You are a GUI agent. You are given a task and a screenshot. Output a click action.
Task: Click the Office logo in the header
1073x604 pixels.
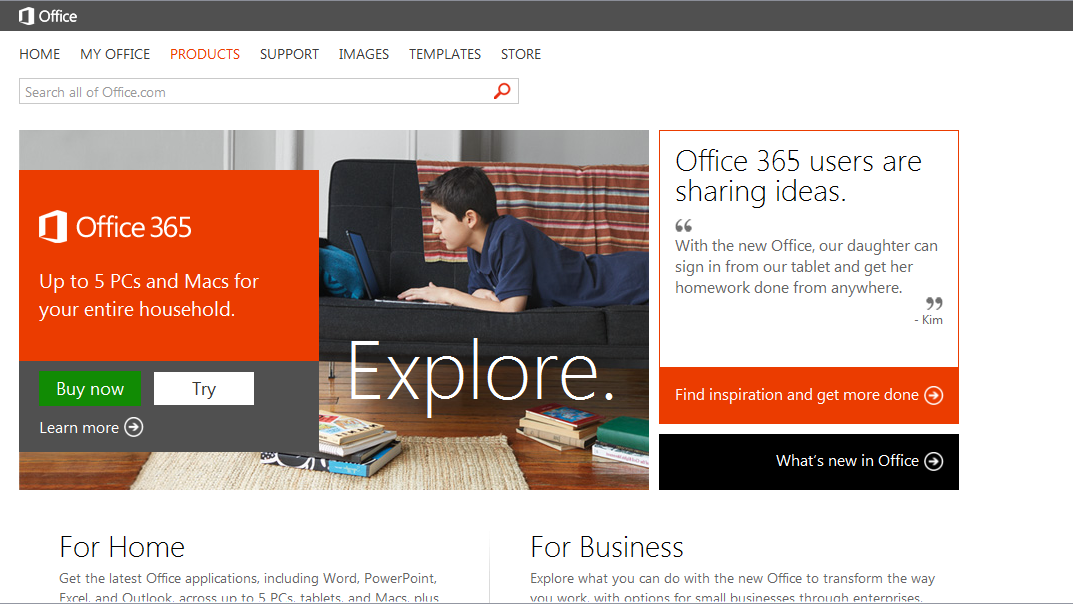pos(47,16)
